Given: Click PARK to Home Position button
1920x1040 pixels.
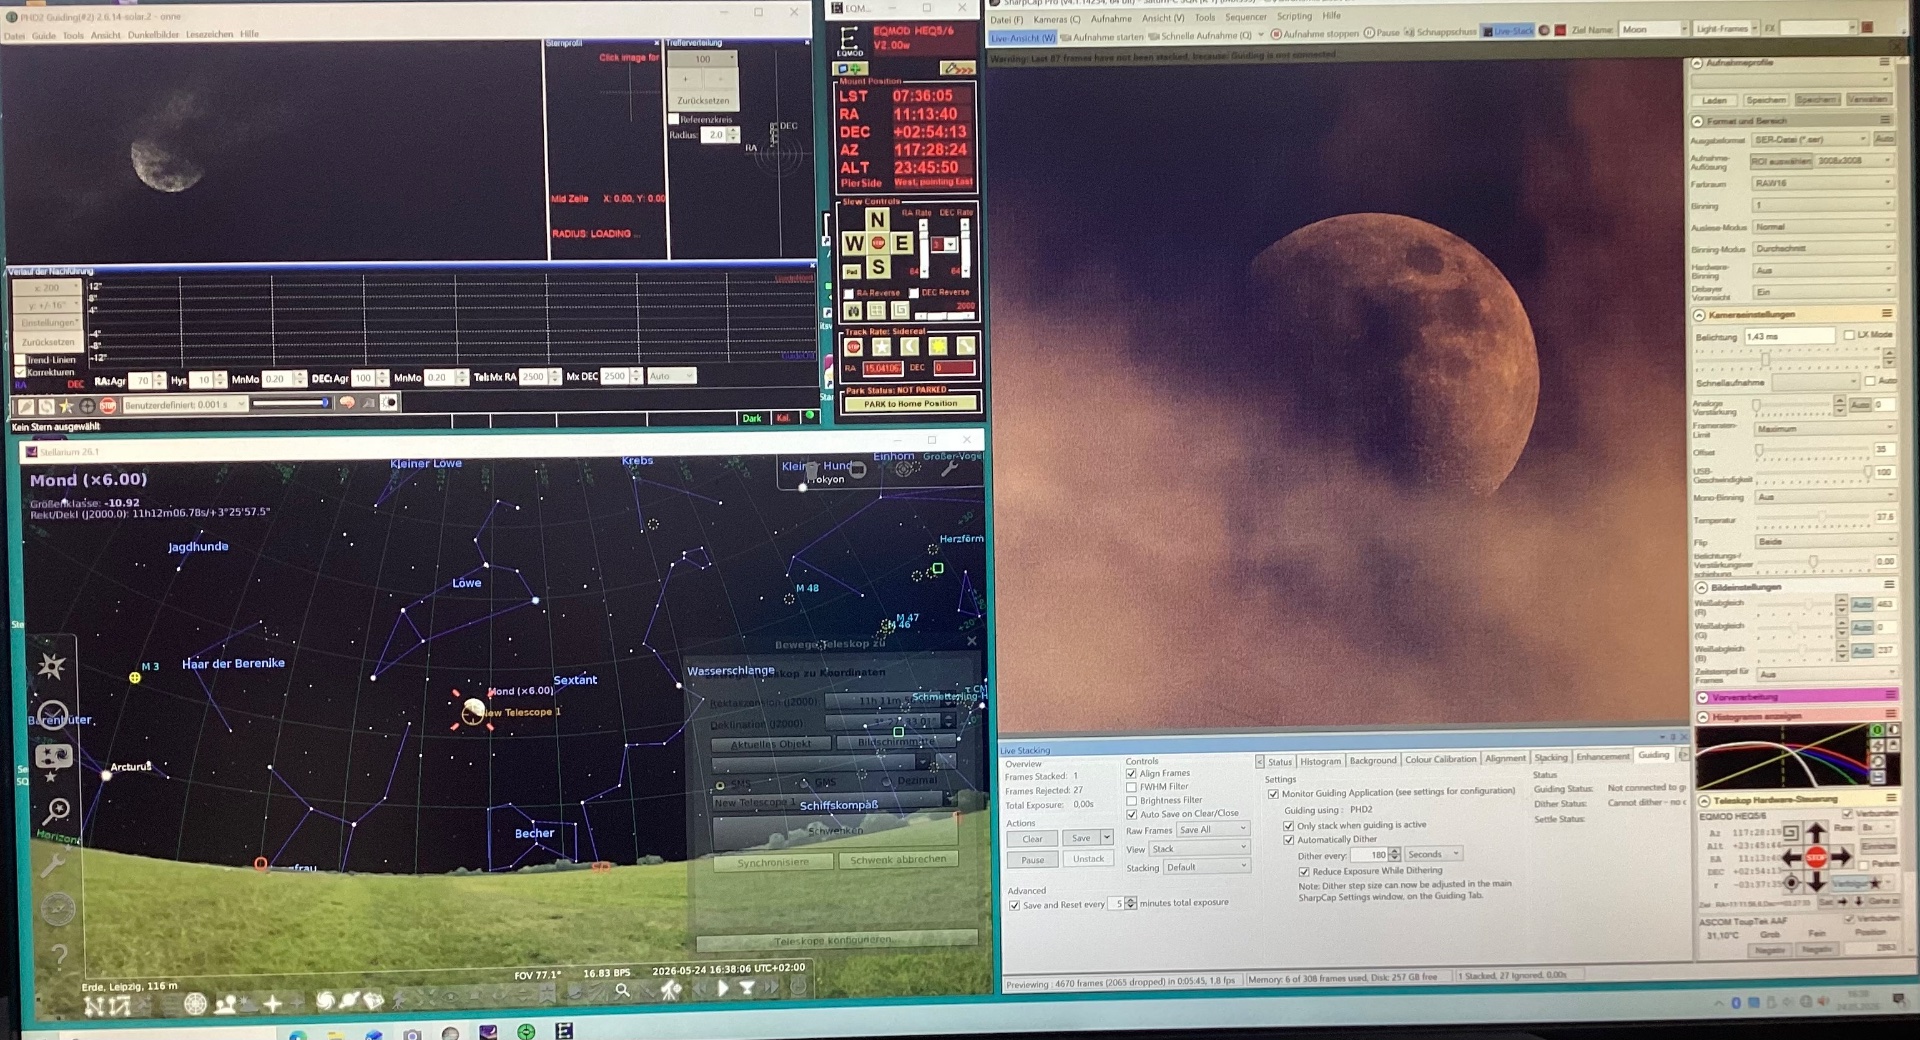Looking at the screenshot, I should click(x=910, y=404).
